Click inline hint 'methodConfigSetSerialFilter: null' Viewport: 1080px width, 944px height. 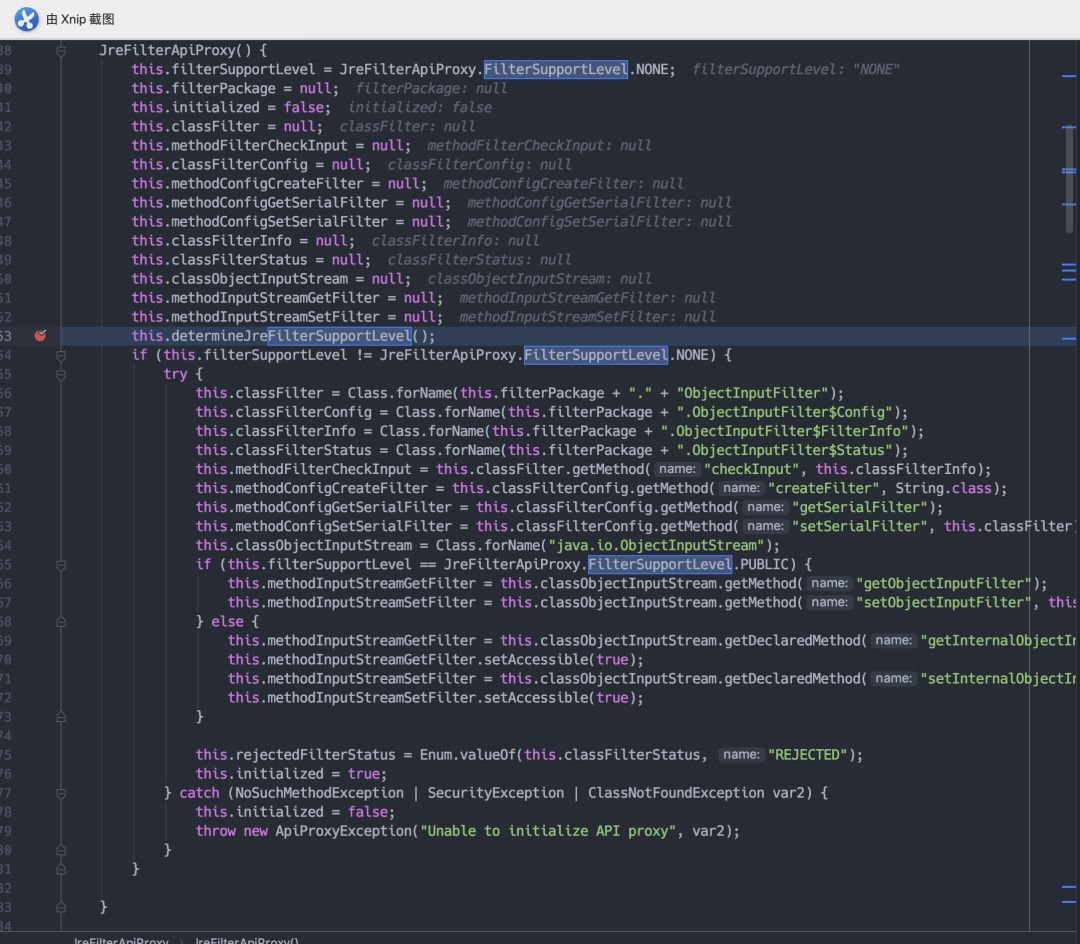coord(599,222)
